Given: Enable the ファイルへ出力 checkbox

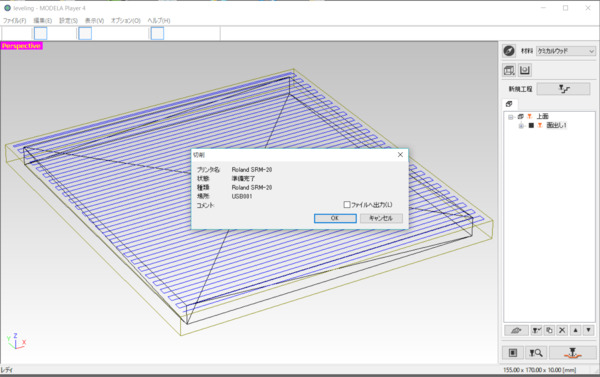Looking at the screenshot, I should coord(347,205).
